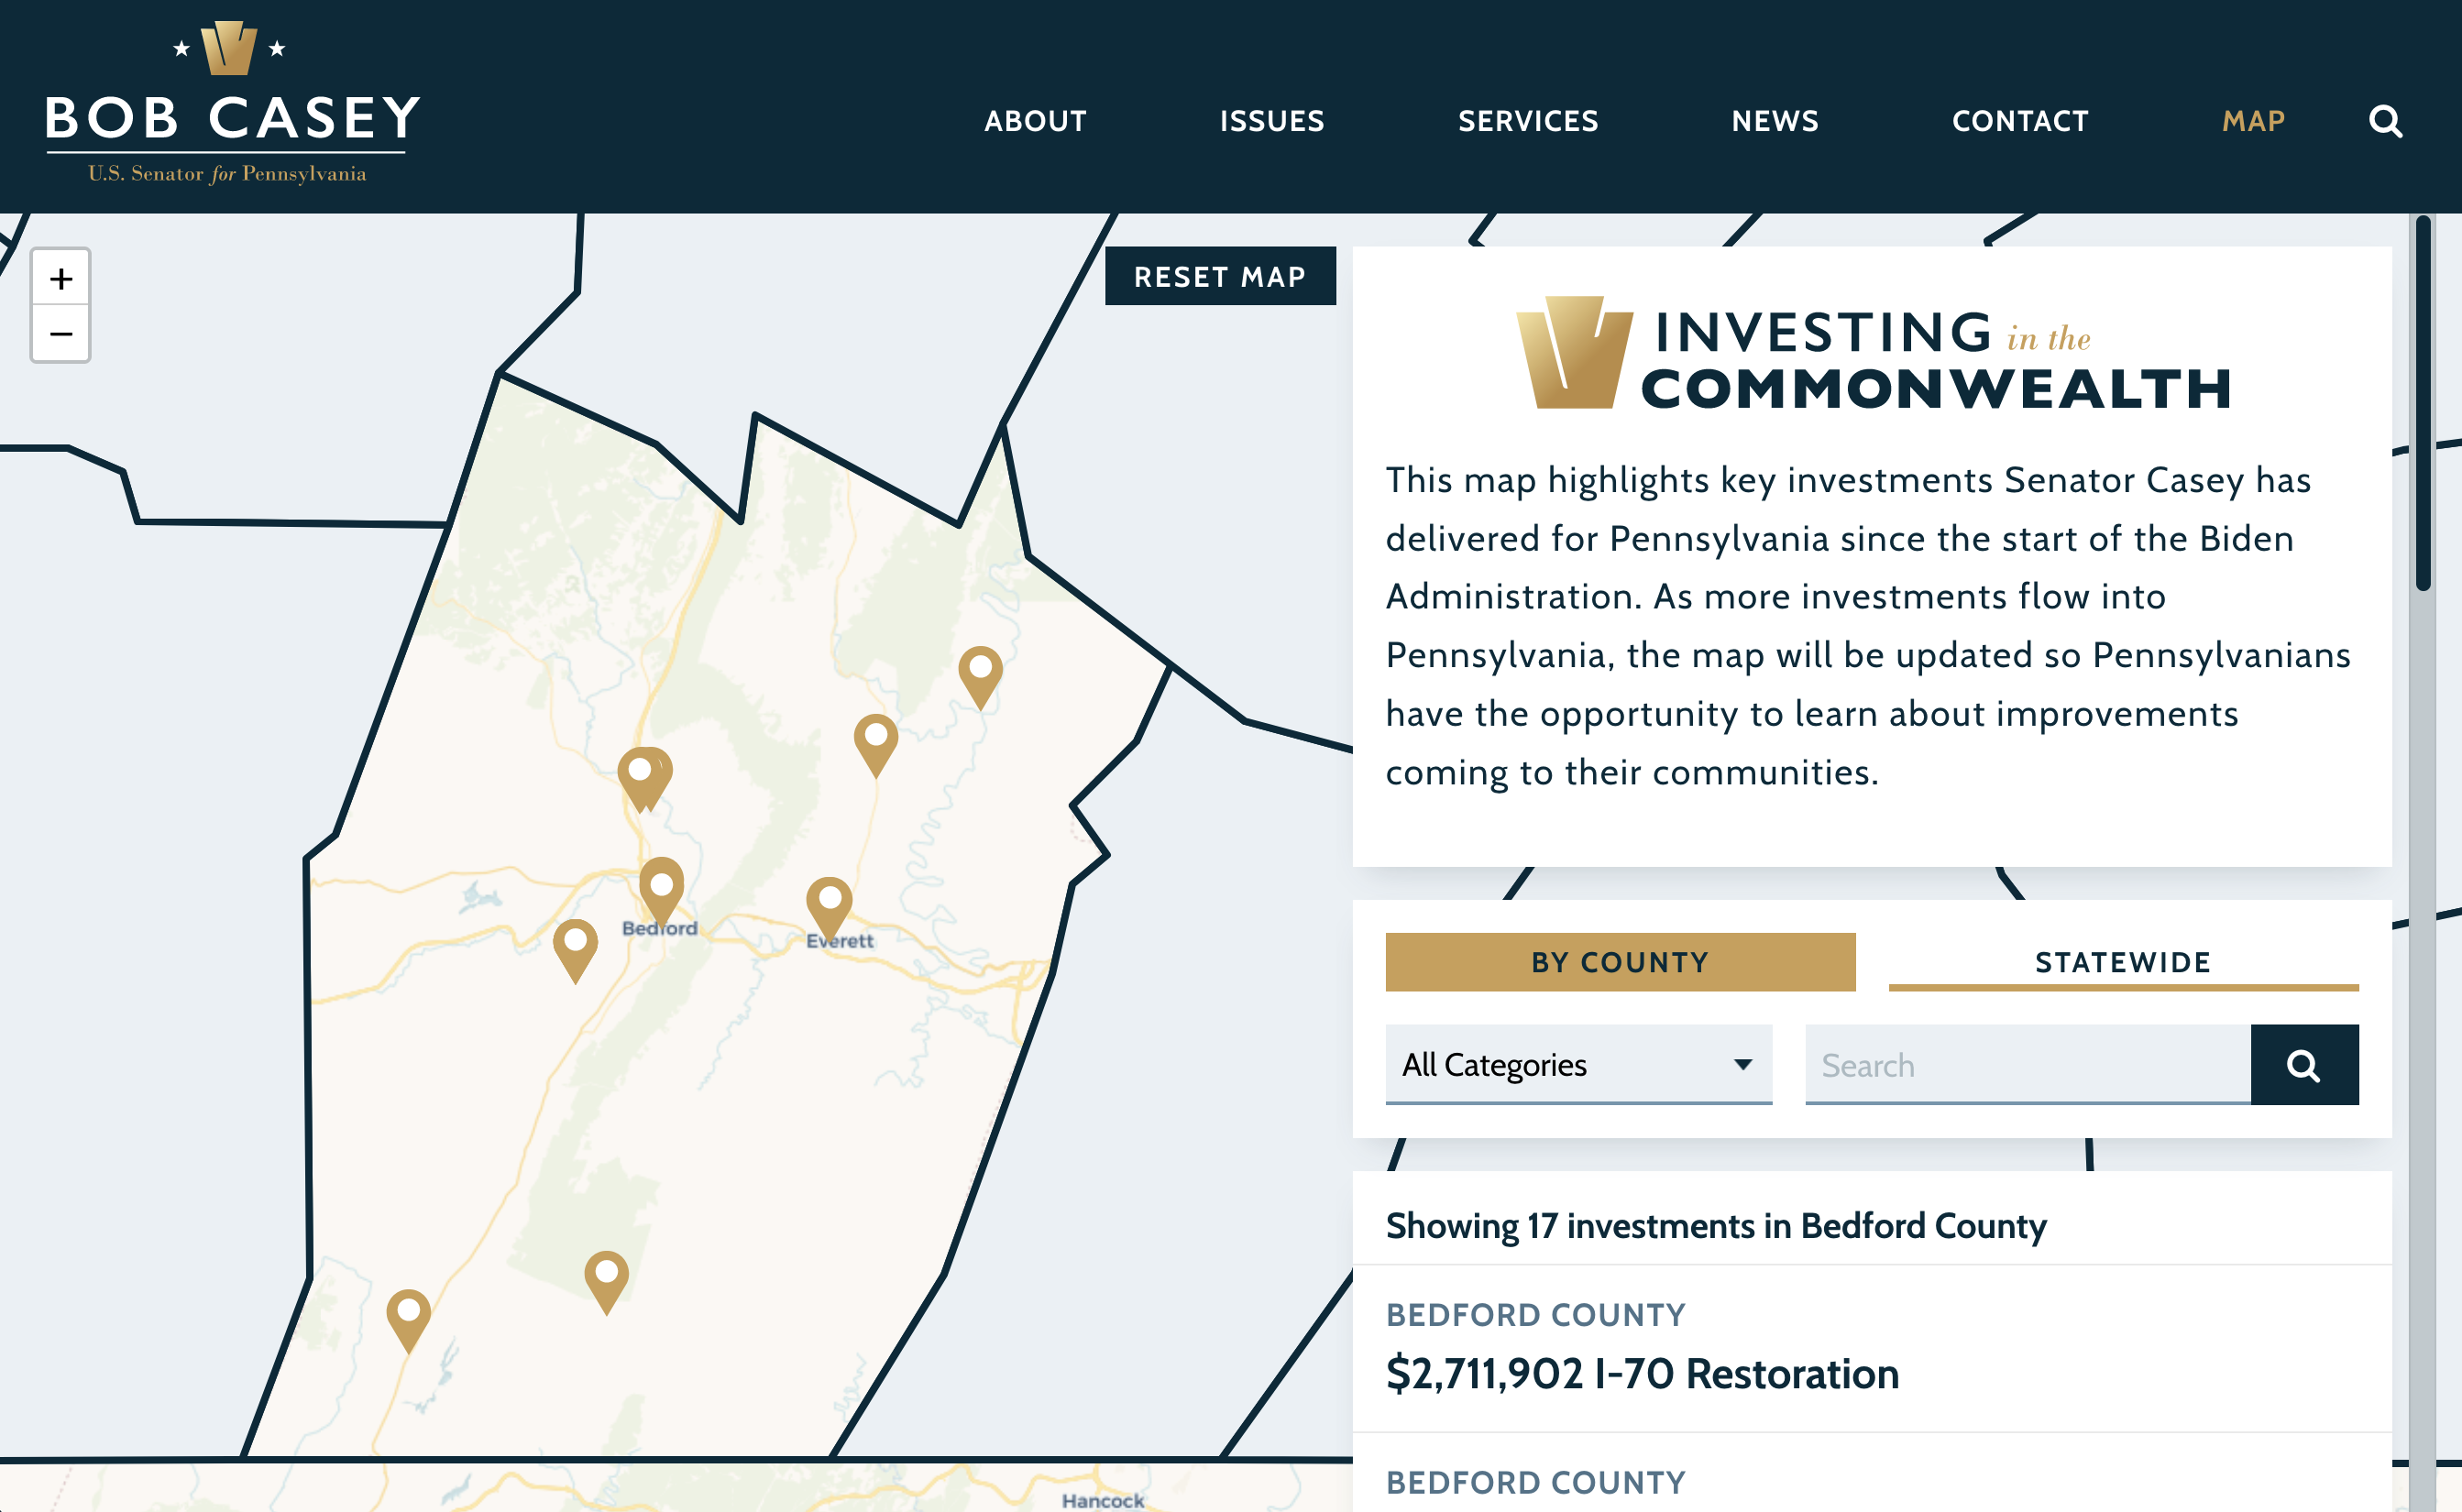Image resolution: width=2462 pixels, height=1512 pixels.
Task: Open the ISSUES menu
Action: coord(1271,121)
